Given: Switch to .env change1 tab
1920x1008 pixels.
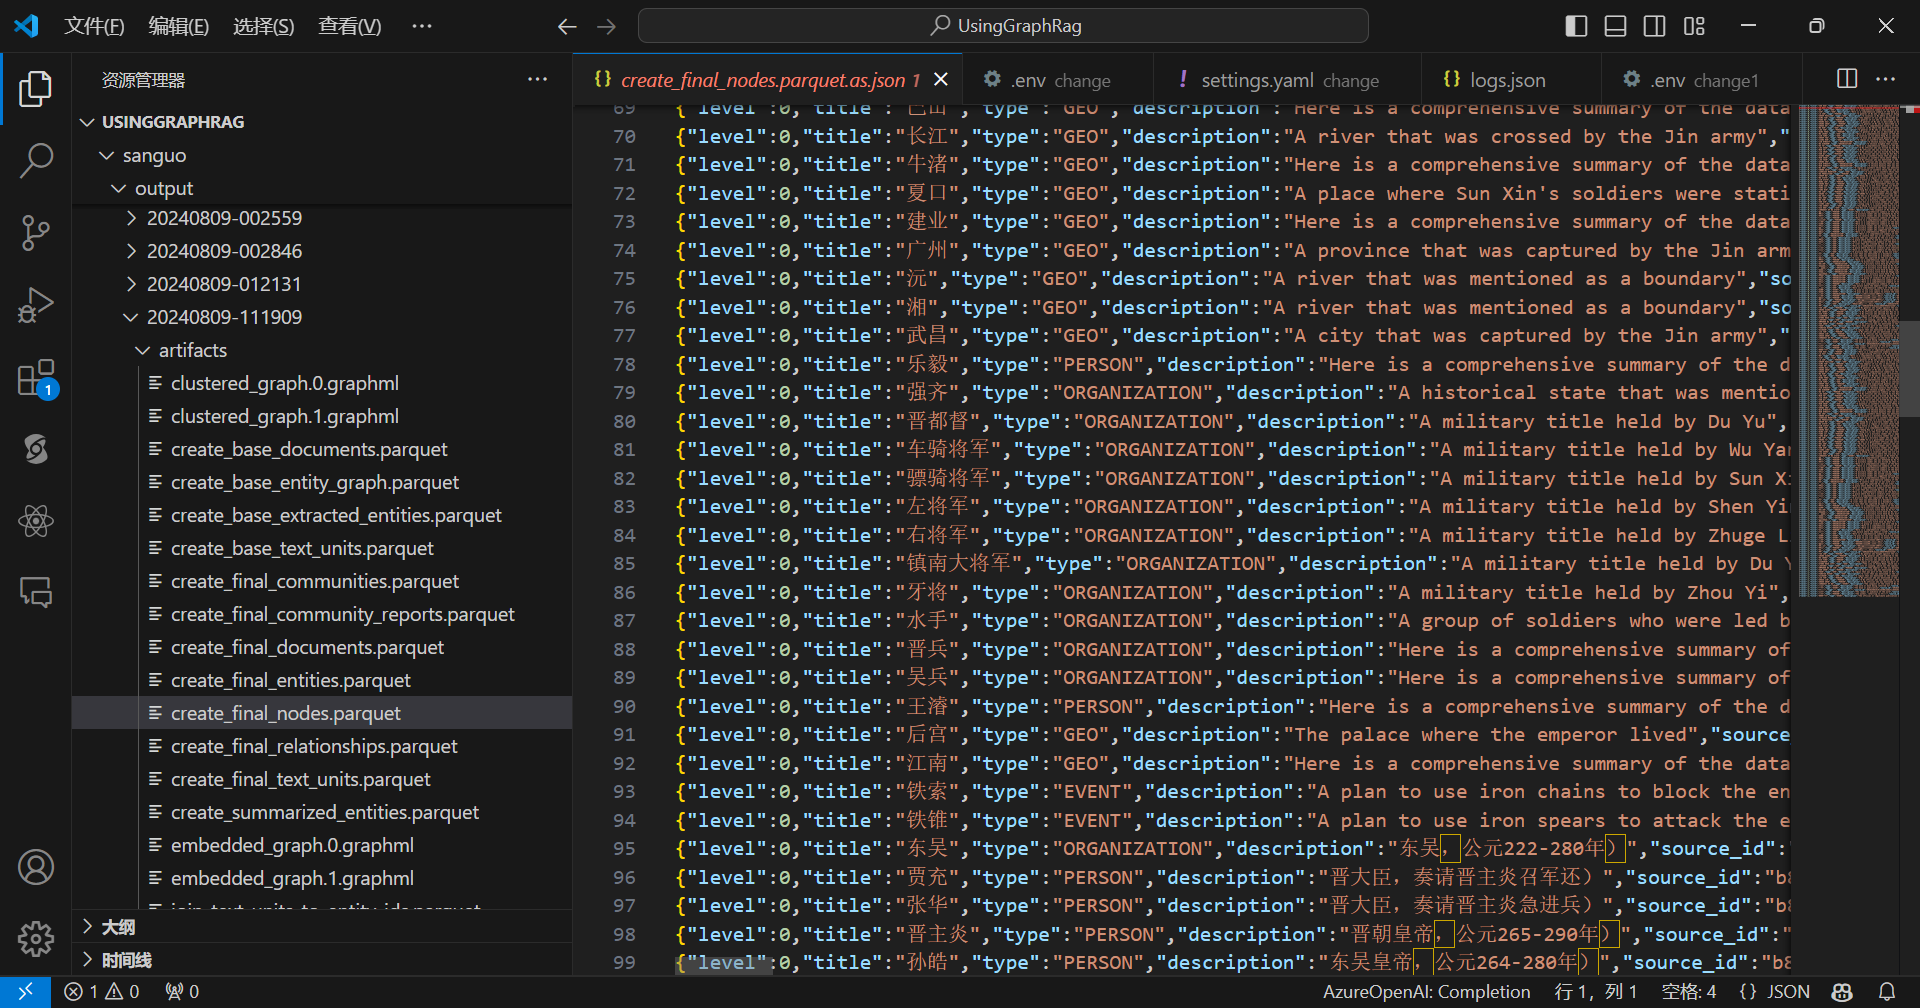Looking at the screenshot, I should 1701,80.
